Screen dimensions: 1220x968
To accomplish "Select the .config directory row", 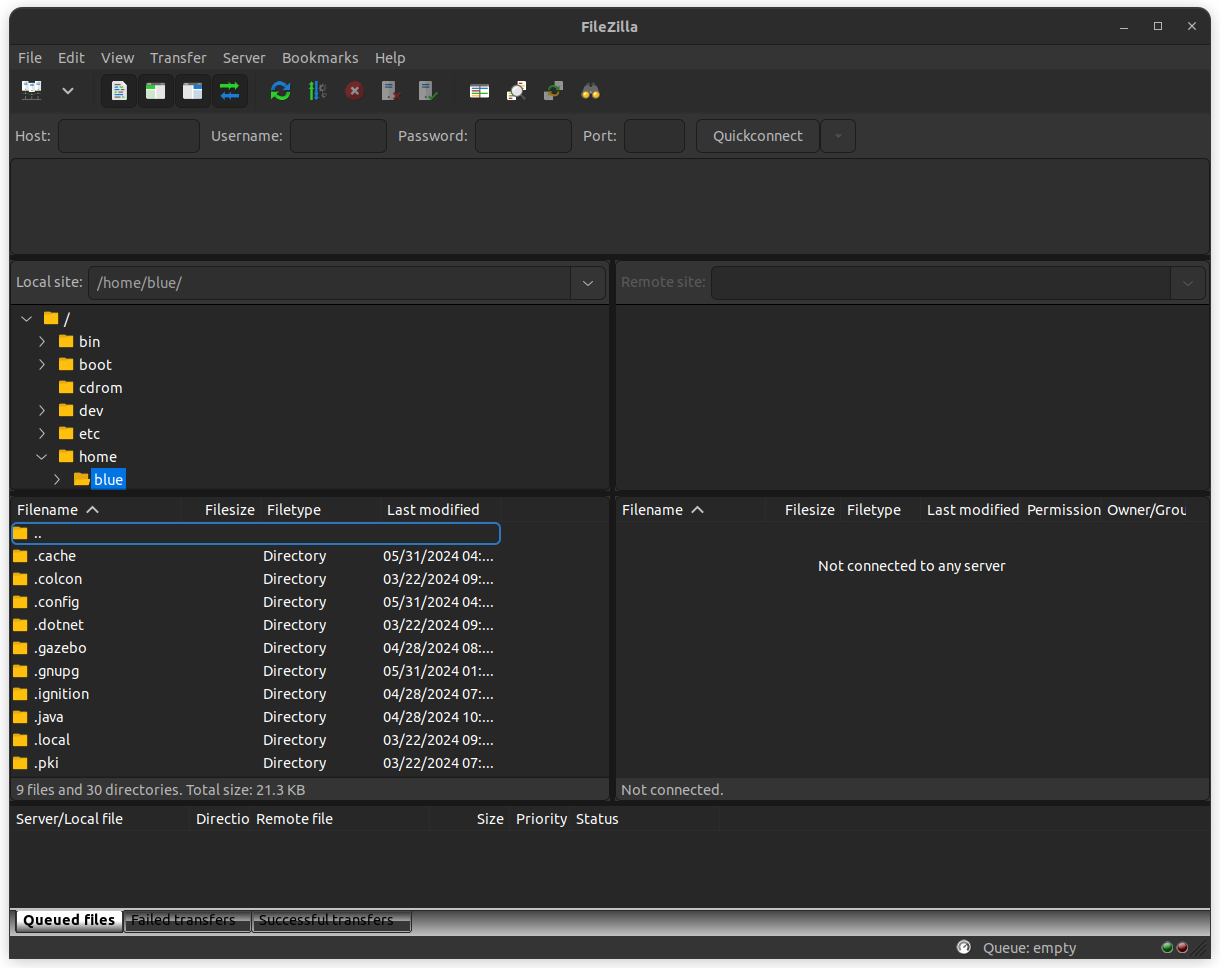I will coord(256,602).
